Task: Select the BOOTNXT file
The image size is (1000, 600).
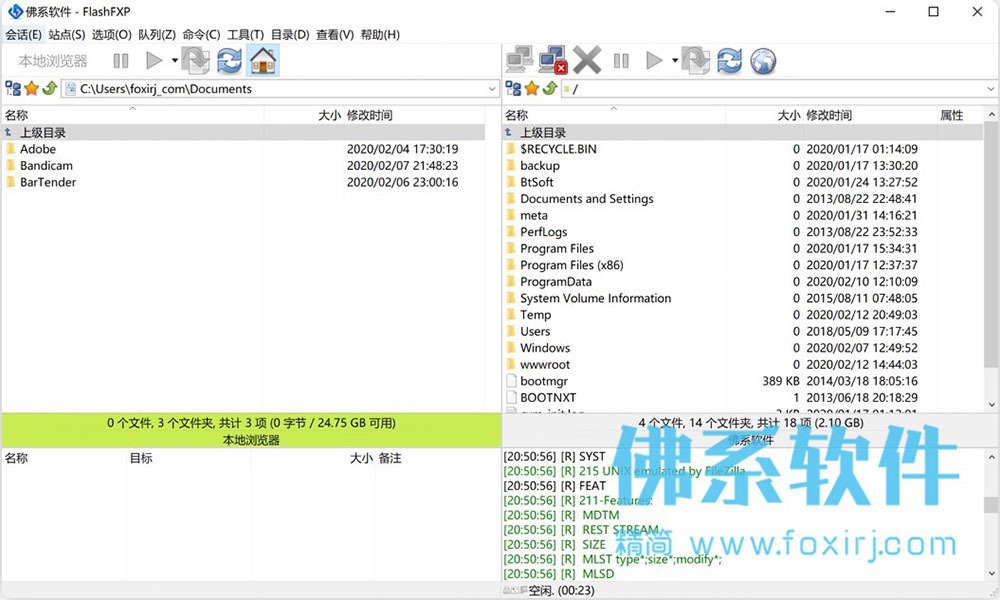Action: (x=743, y=398)
